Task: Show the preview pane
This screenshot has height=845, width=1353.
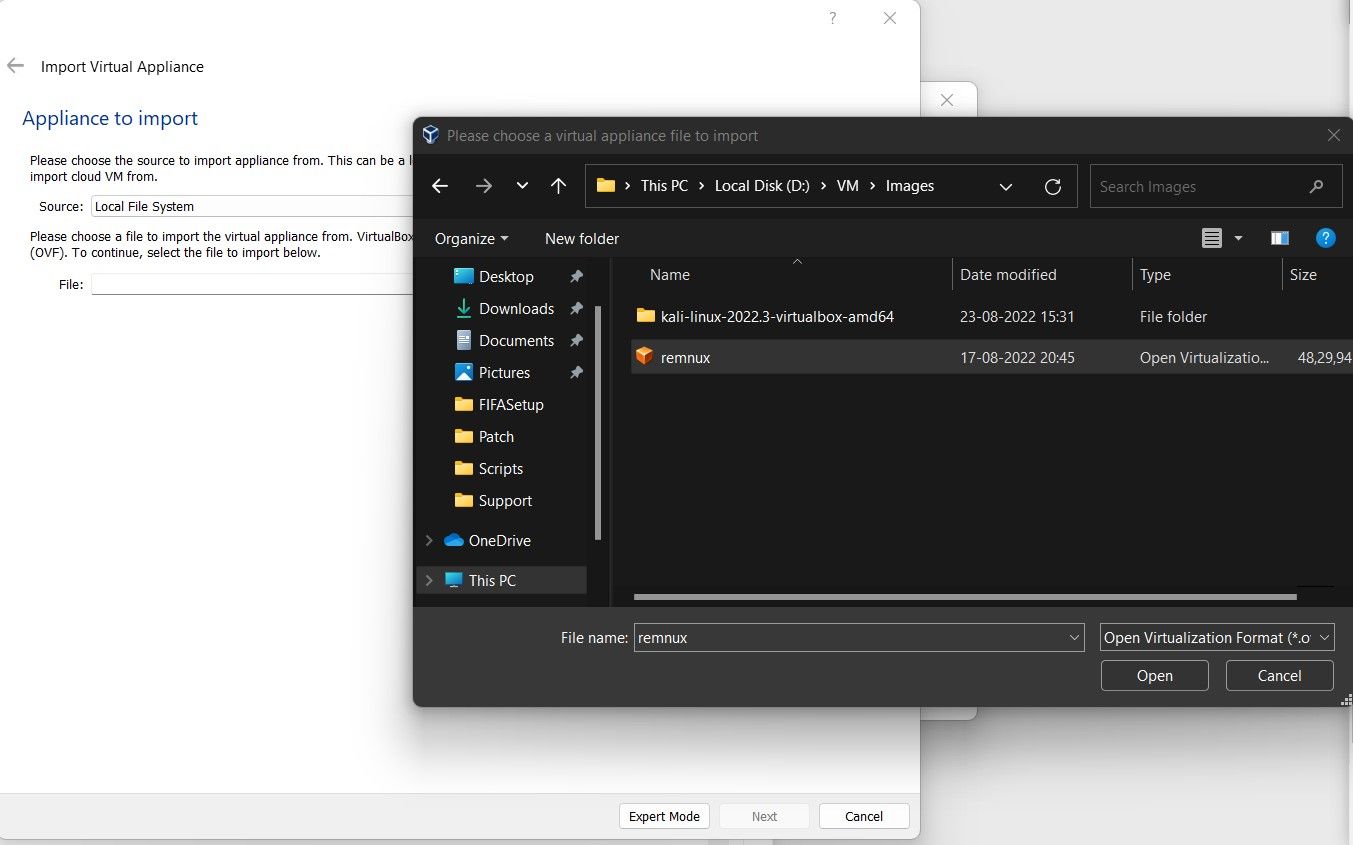Action: [x=1280, y=238]
